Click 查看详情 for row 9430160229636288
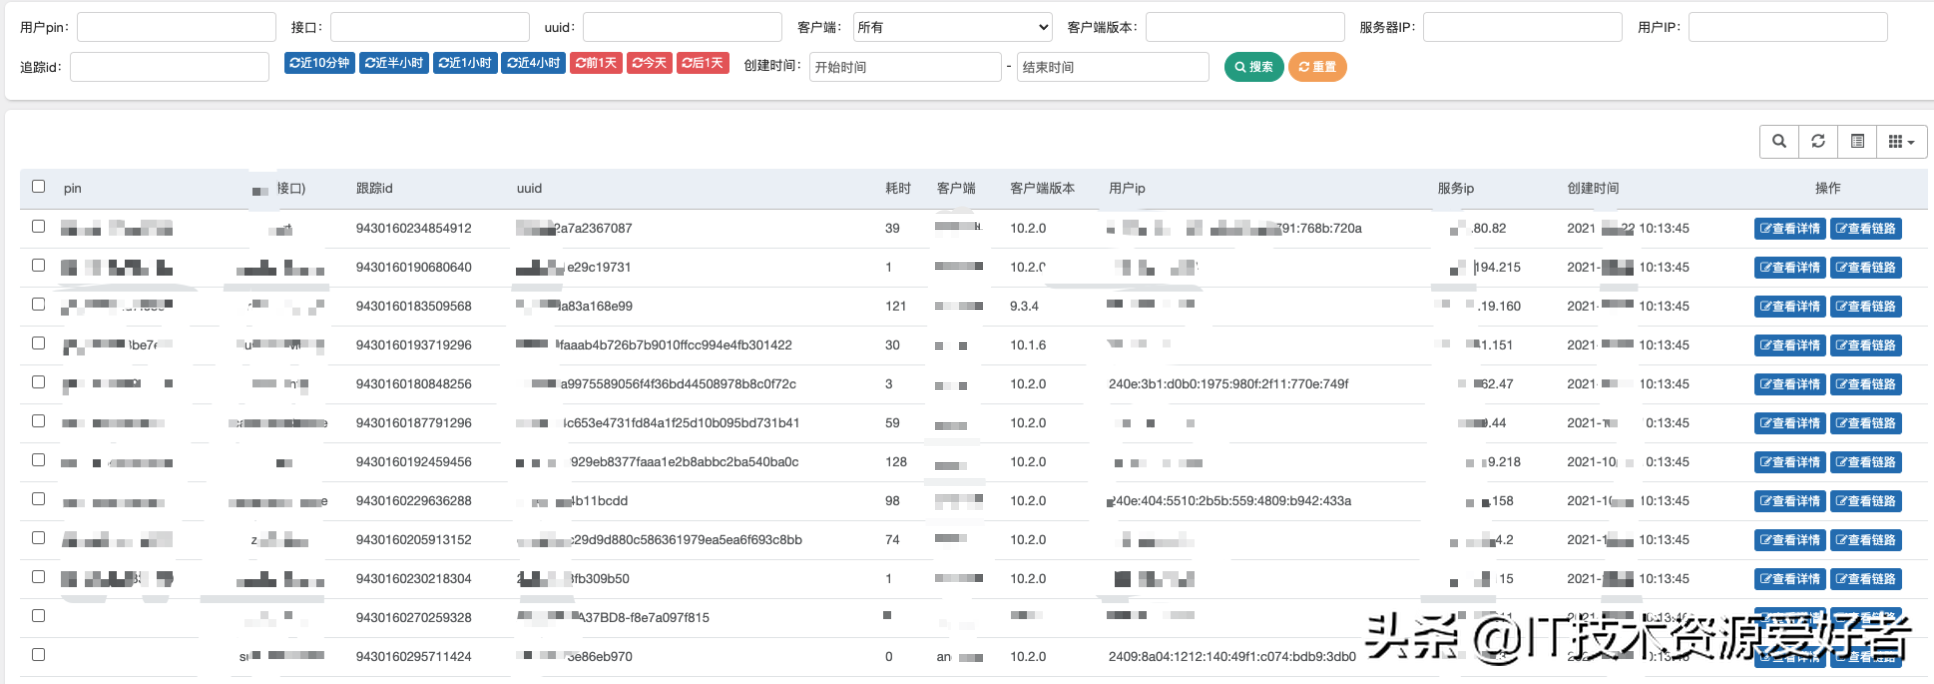Image resolution: width=1934 pixels, height=684 pixels. pyautogui.click(x=1790, y=502)
